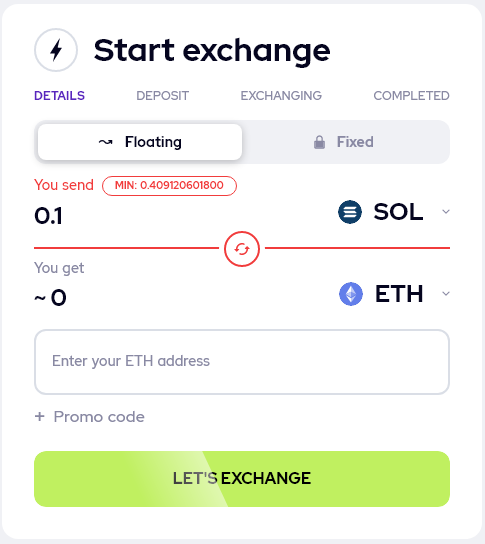
Task: Swap currencies with the red circular arrows icon
Action: [242, 249]
